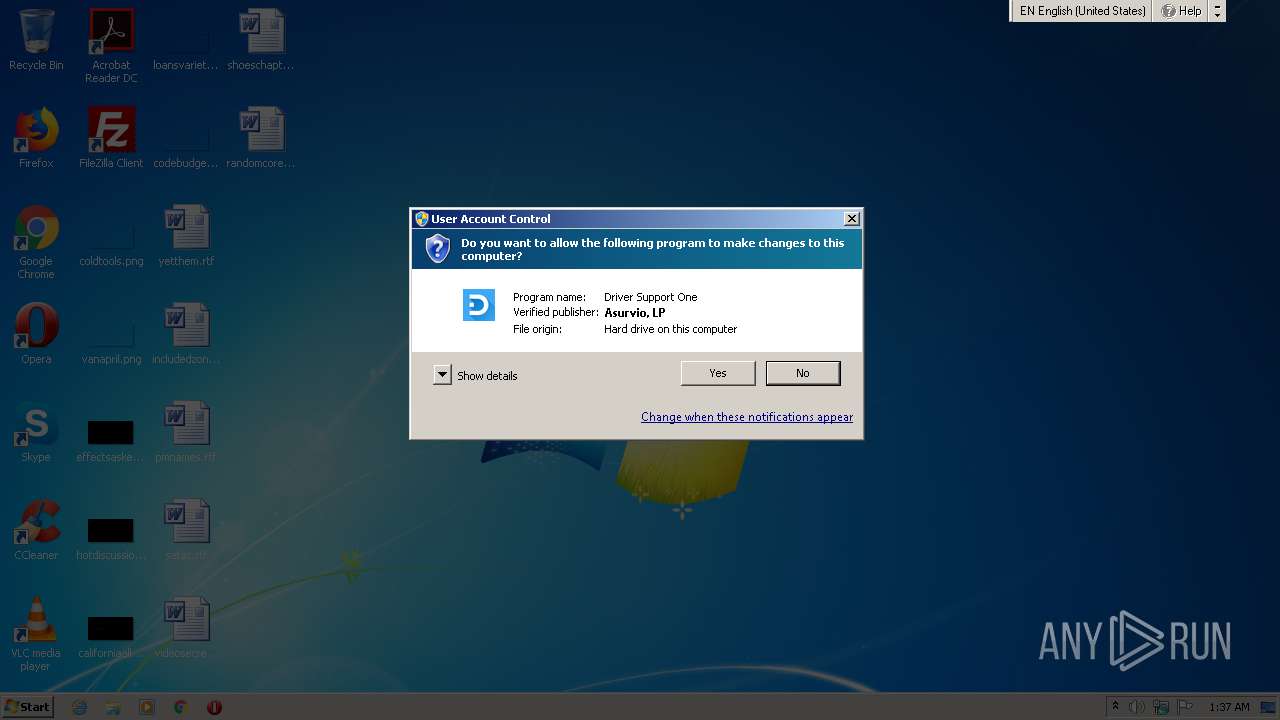Click No in the User Account Control dialog
Image resolution: width=1280 pixels, height=720 pixels.
point(803,373)
